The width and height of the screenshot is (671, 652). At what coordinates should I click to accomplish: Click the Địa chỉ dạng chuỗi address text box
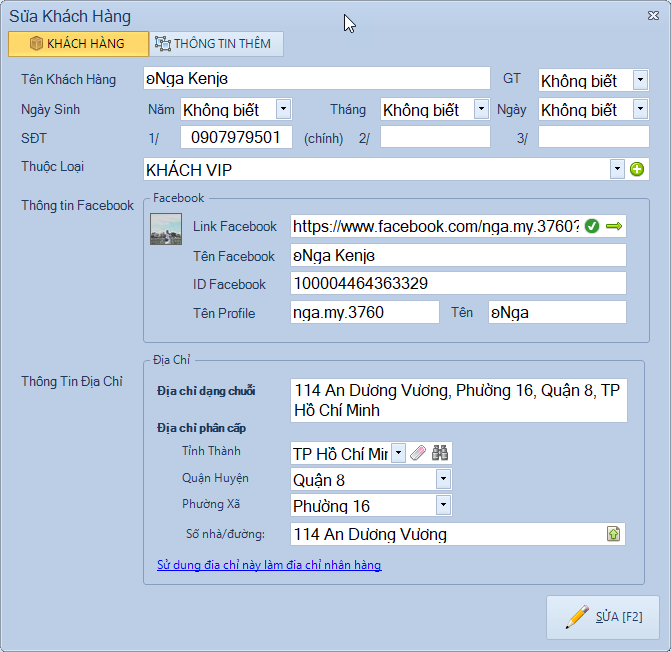pyautogui.click(x=459, y=400)
